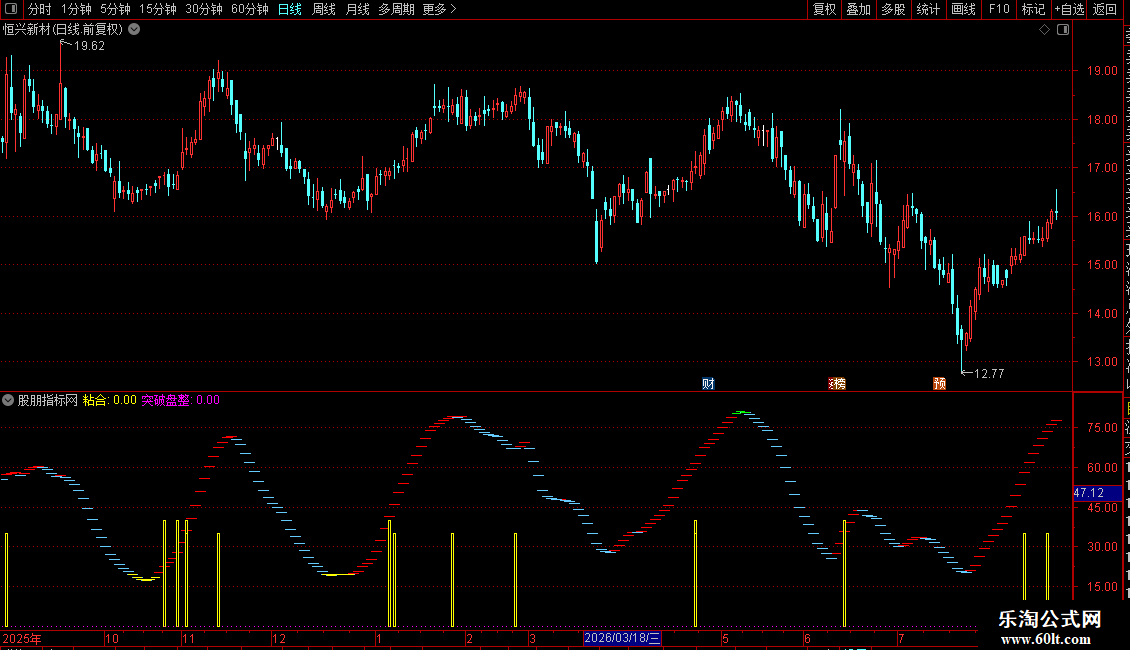Click the 预 forecast marker
This screenshot has width=1130, height=650.
tap(940, 383)
